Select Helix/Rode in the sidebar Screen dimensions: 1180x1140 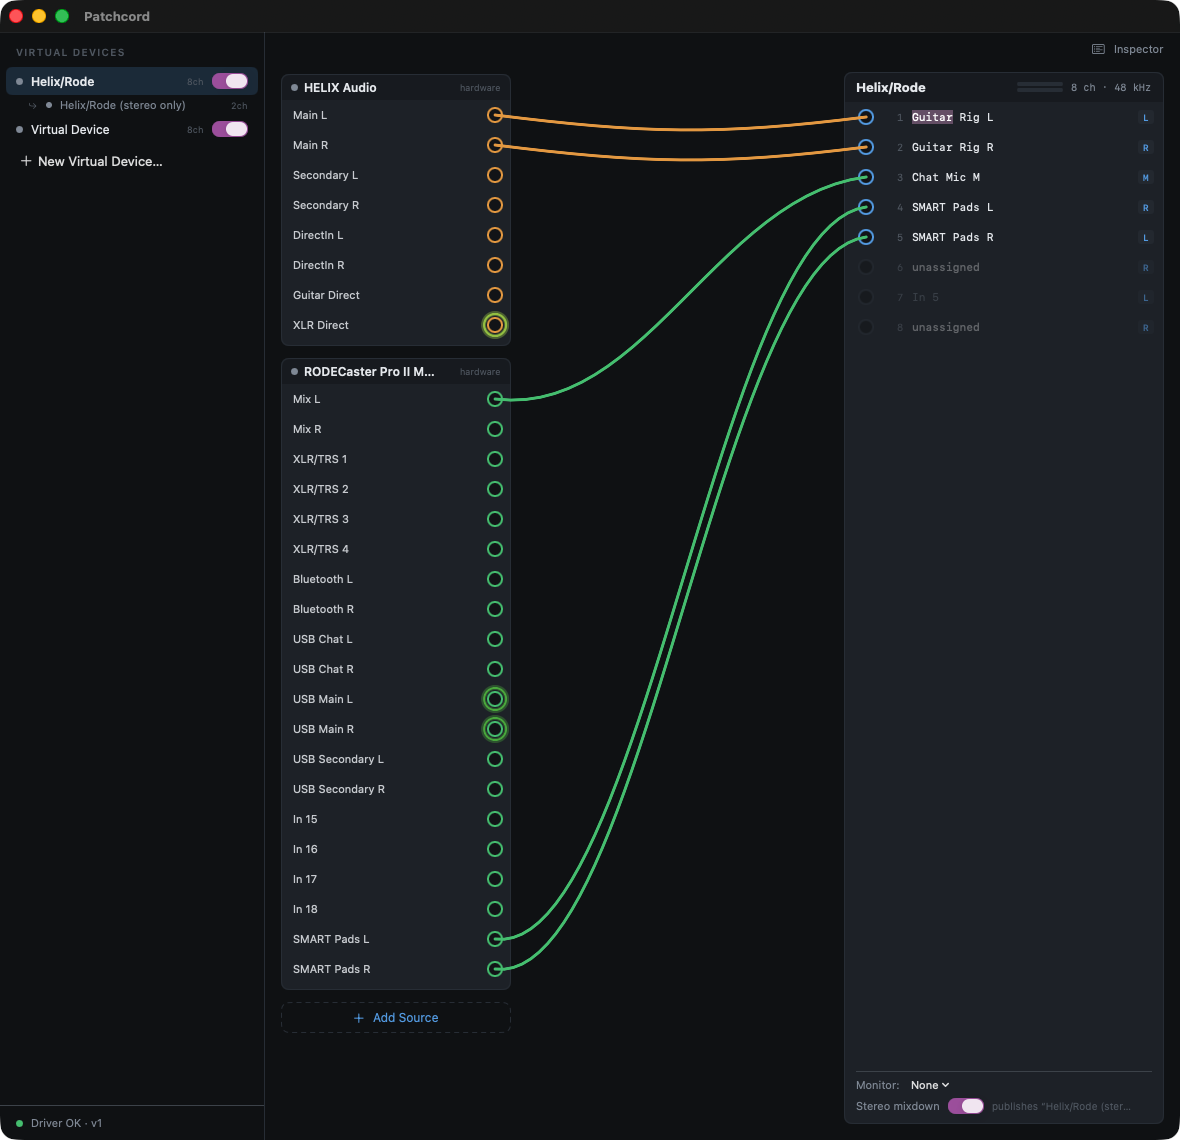[x=132, y=81]
